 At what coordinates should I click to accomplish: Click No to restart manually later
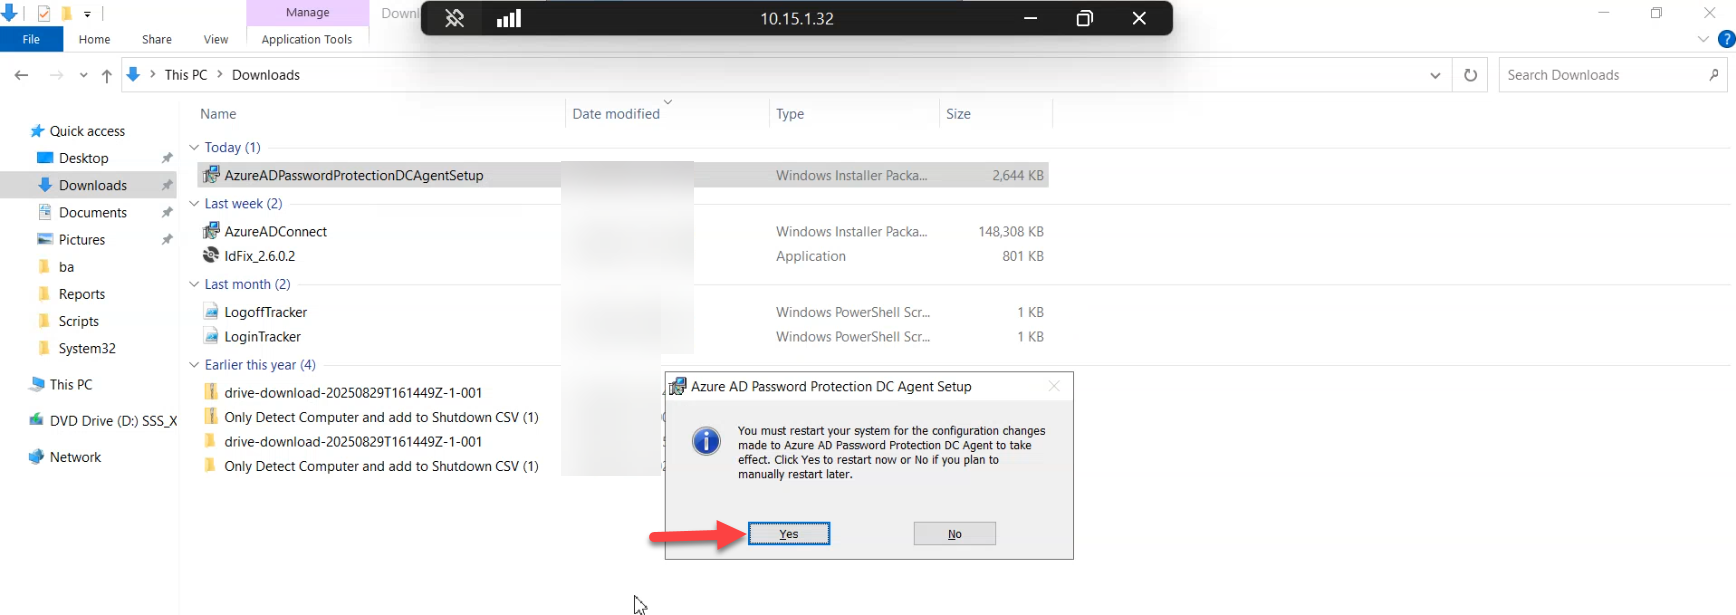pos(954,534)
